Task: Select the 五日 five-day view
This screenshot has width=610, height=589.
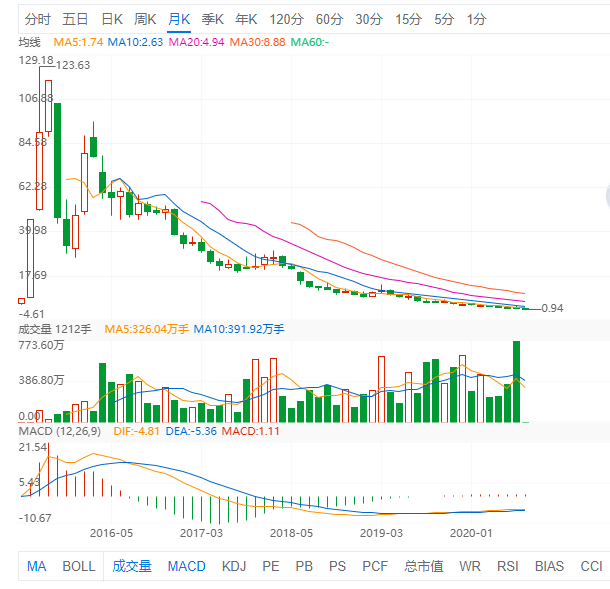Action: pyautogui.click(x=75, y=19)
